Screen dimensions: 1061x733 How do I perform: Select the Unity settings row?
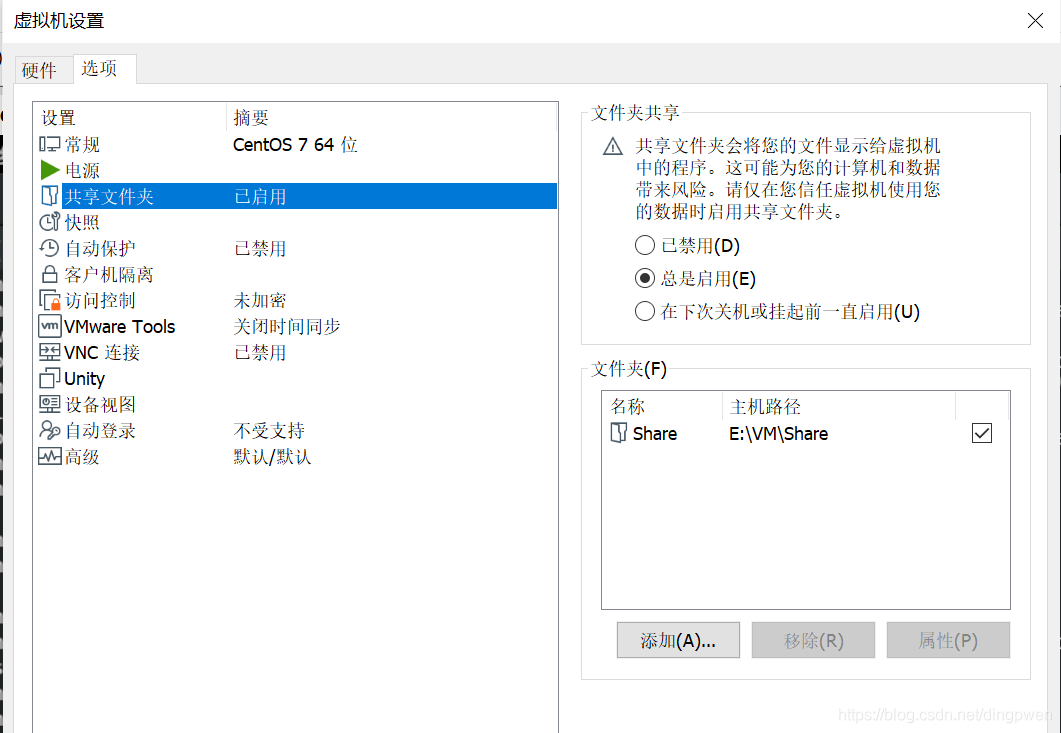(296, 378)
